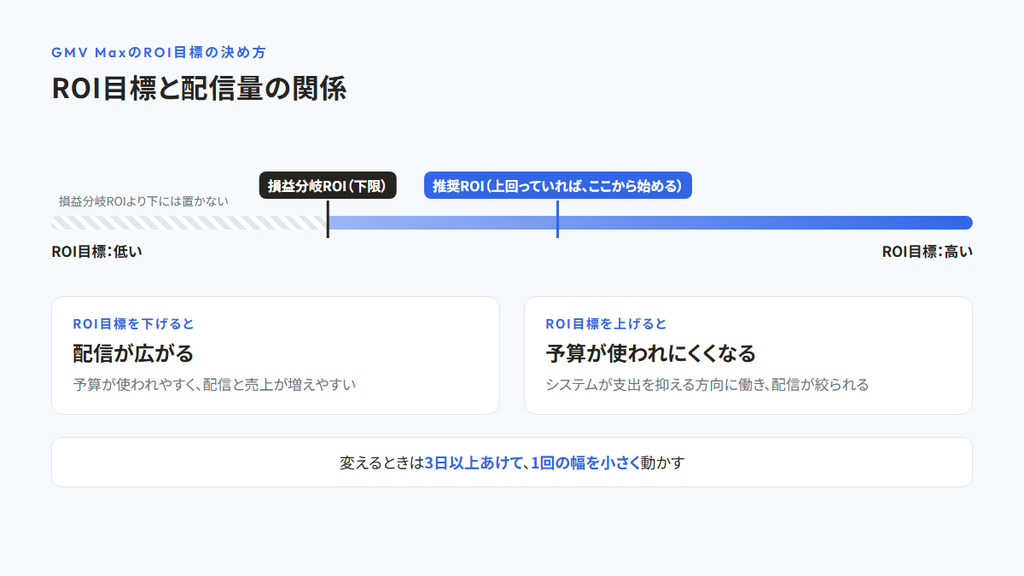Screen dimensions: 1024x576
Task: Click the text 'システムが支出を抑える方向に働き、配信が絞られる'
Action: pos(707,385)
